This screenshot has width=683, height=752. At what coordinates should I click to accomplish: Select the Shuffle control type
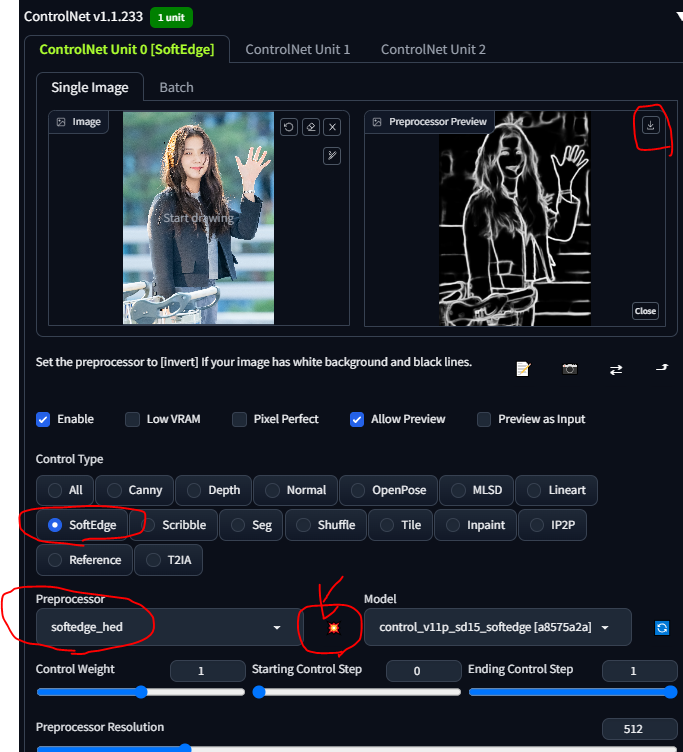pyautogui.click(x=326, y=525)
